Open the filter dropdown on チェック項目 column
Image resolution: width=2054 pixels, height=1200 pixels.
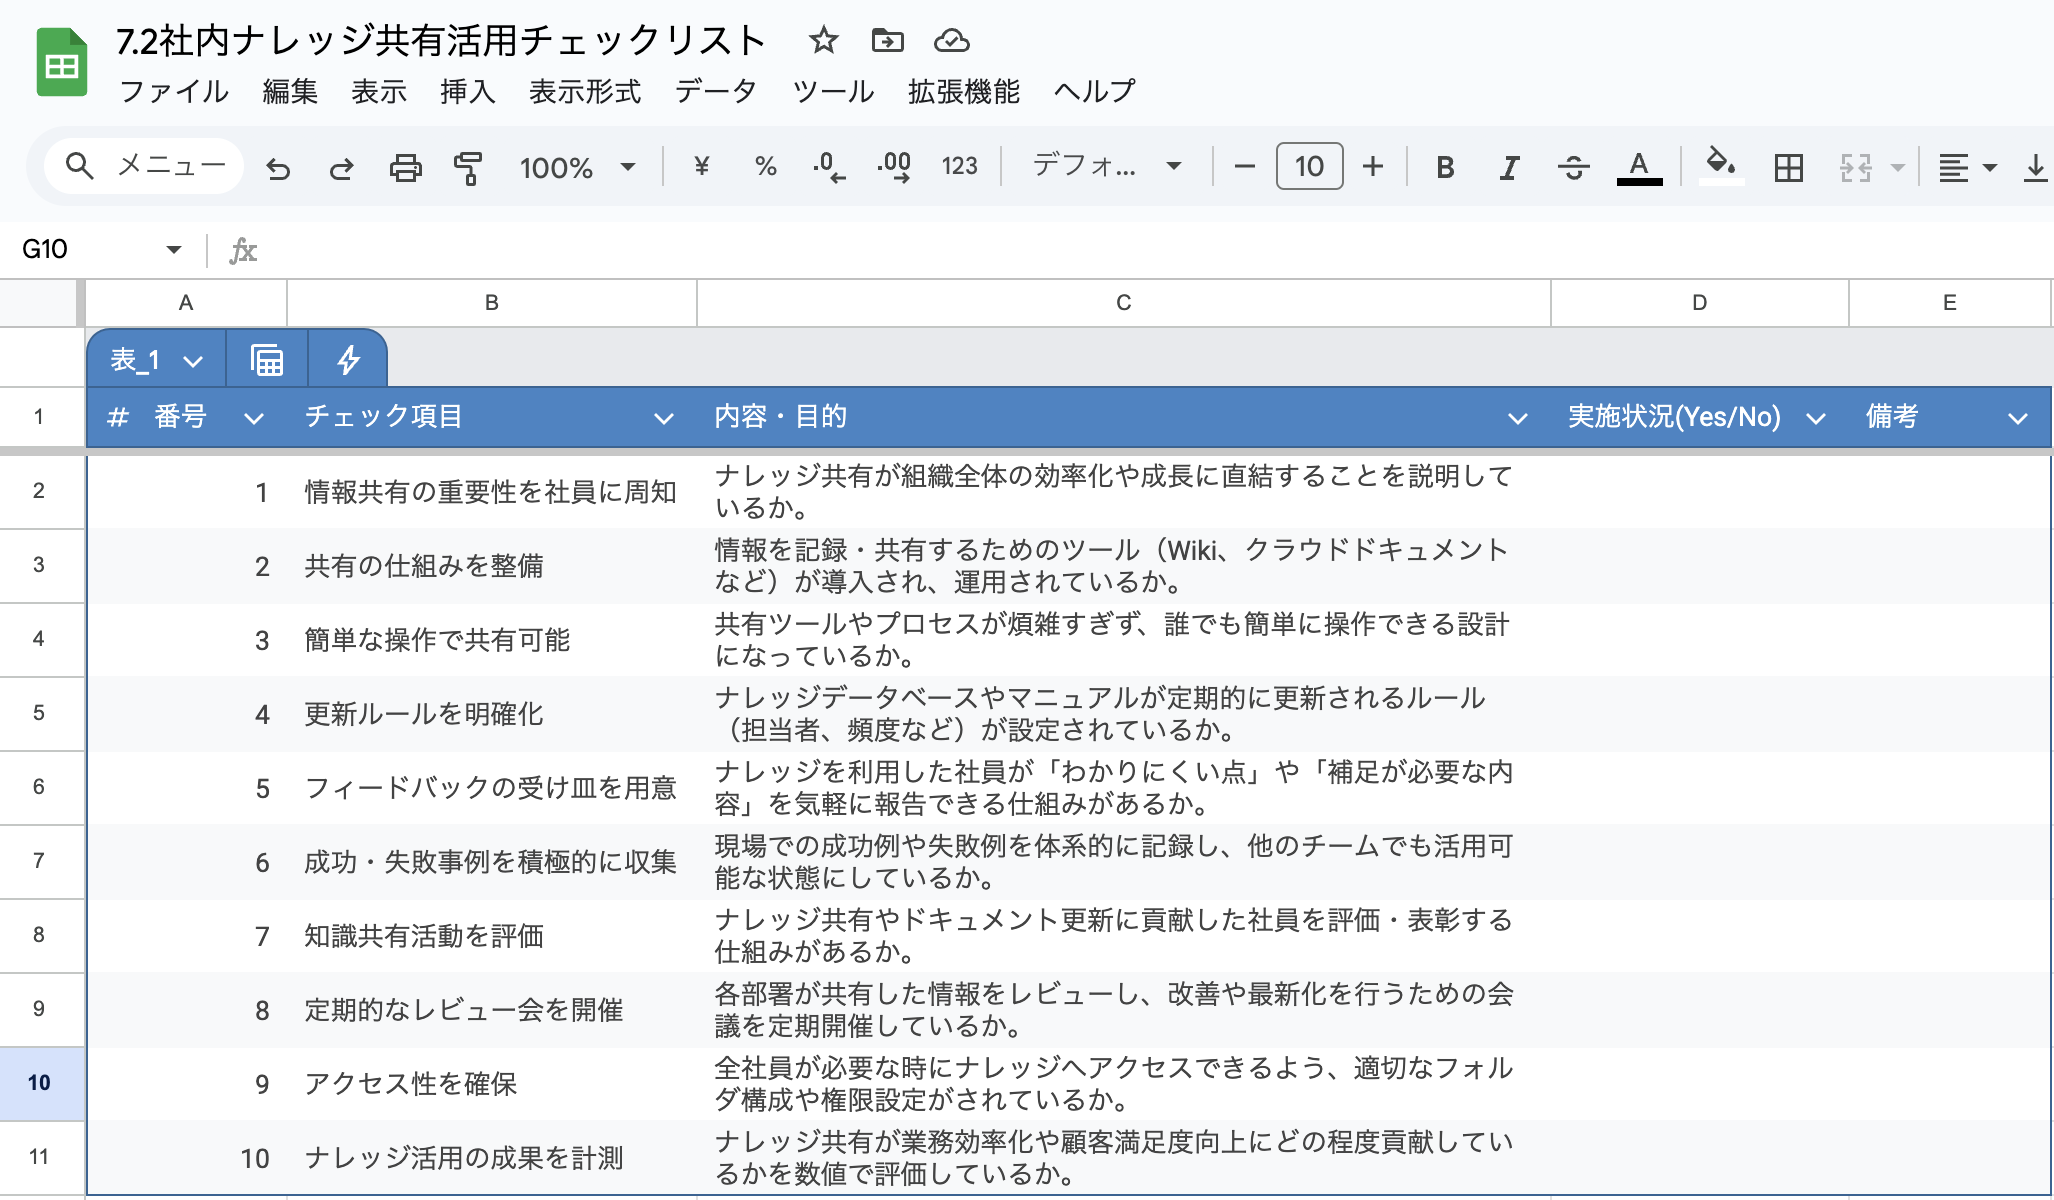click(x=663, y=417)
